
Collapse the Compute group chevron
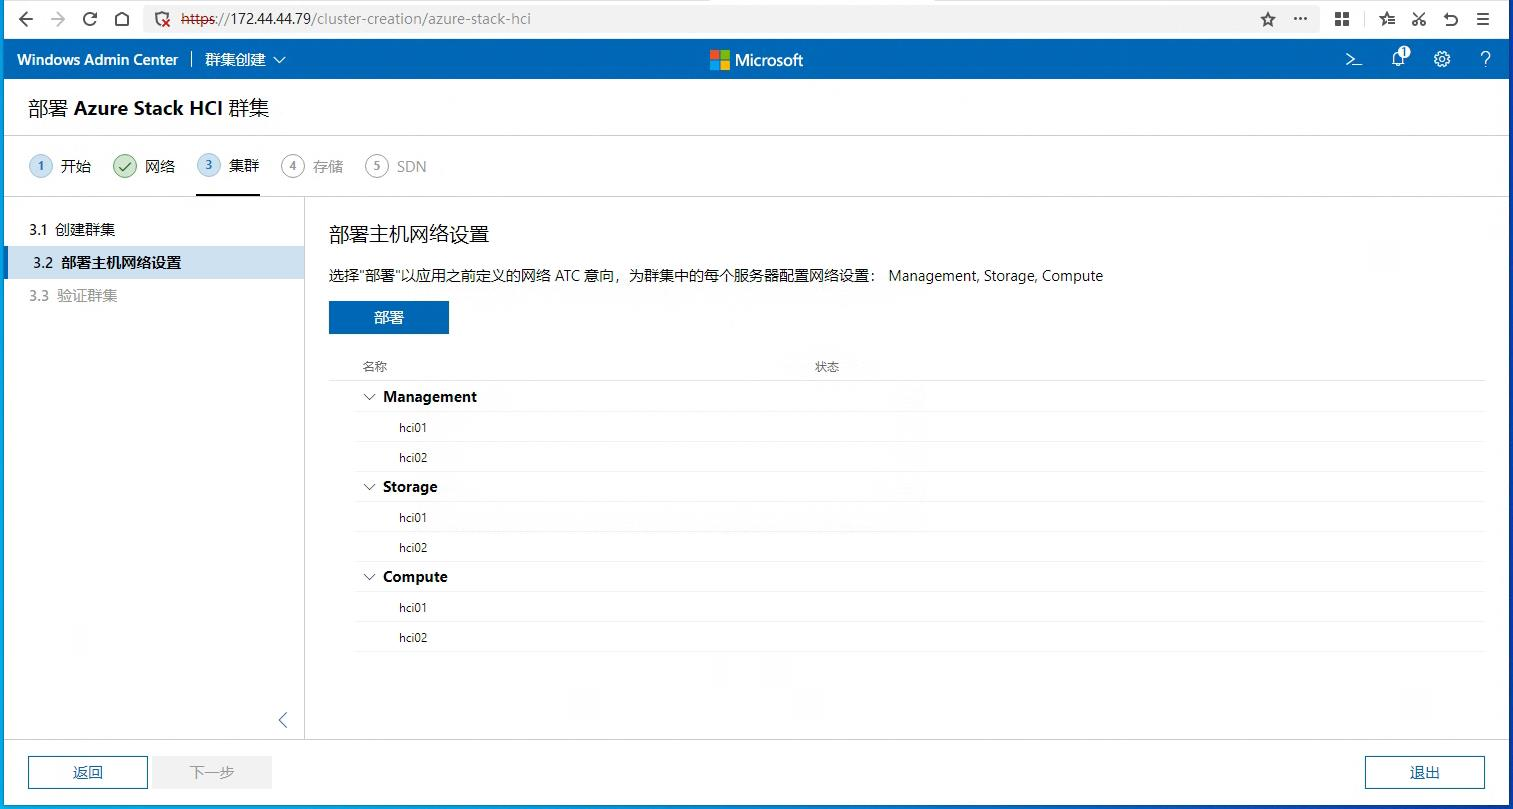369,577
